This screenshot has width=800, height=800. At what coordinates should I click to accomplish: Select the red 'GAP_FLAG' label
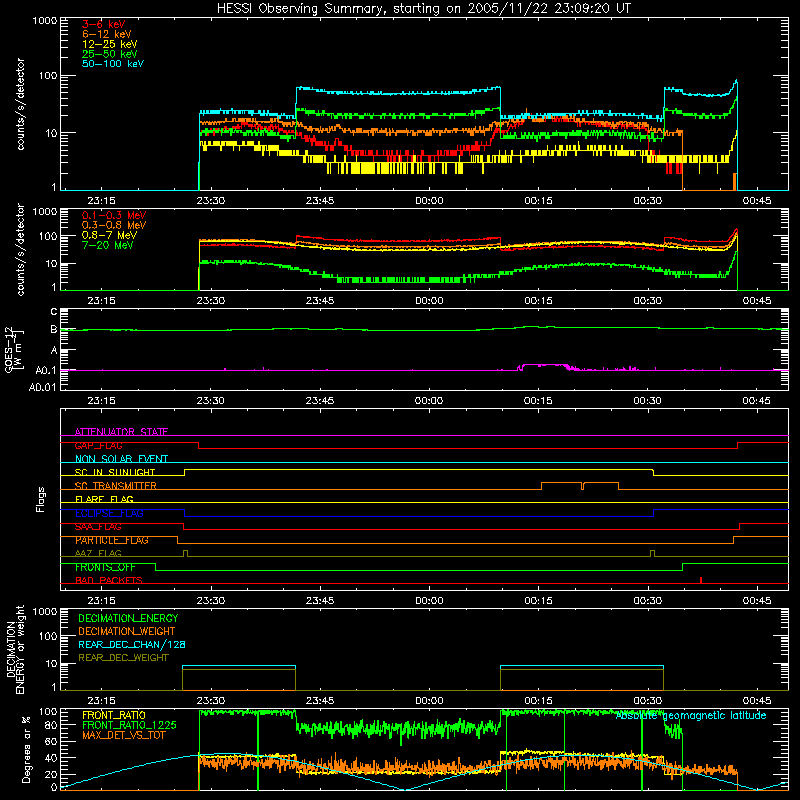point(98,445)
